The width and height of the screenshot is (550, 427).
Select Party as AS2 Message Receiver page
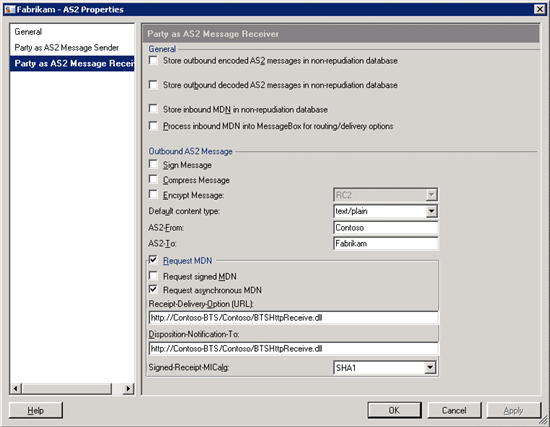(x=72, y=64)
